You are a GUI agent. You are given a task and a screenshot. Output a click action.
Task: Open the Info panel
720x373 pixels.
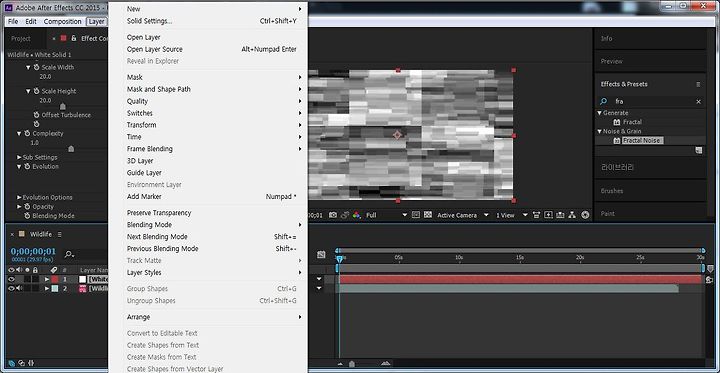[x=607, y=39]
